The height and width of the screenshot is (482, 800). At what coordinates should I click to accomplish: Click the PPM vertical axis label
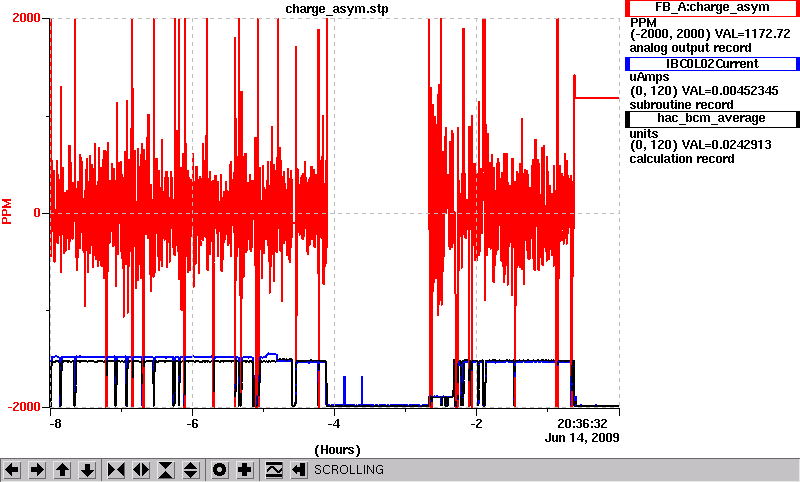point(7,212)
